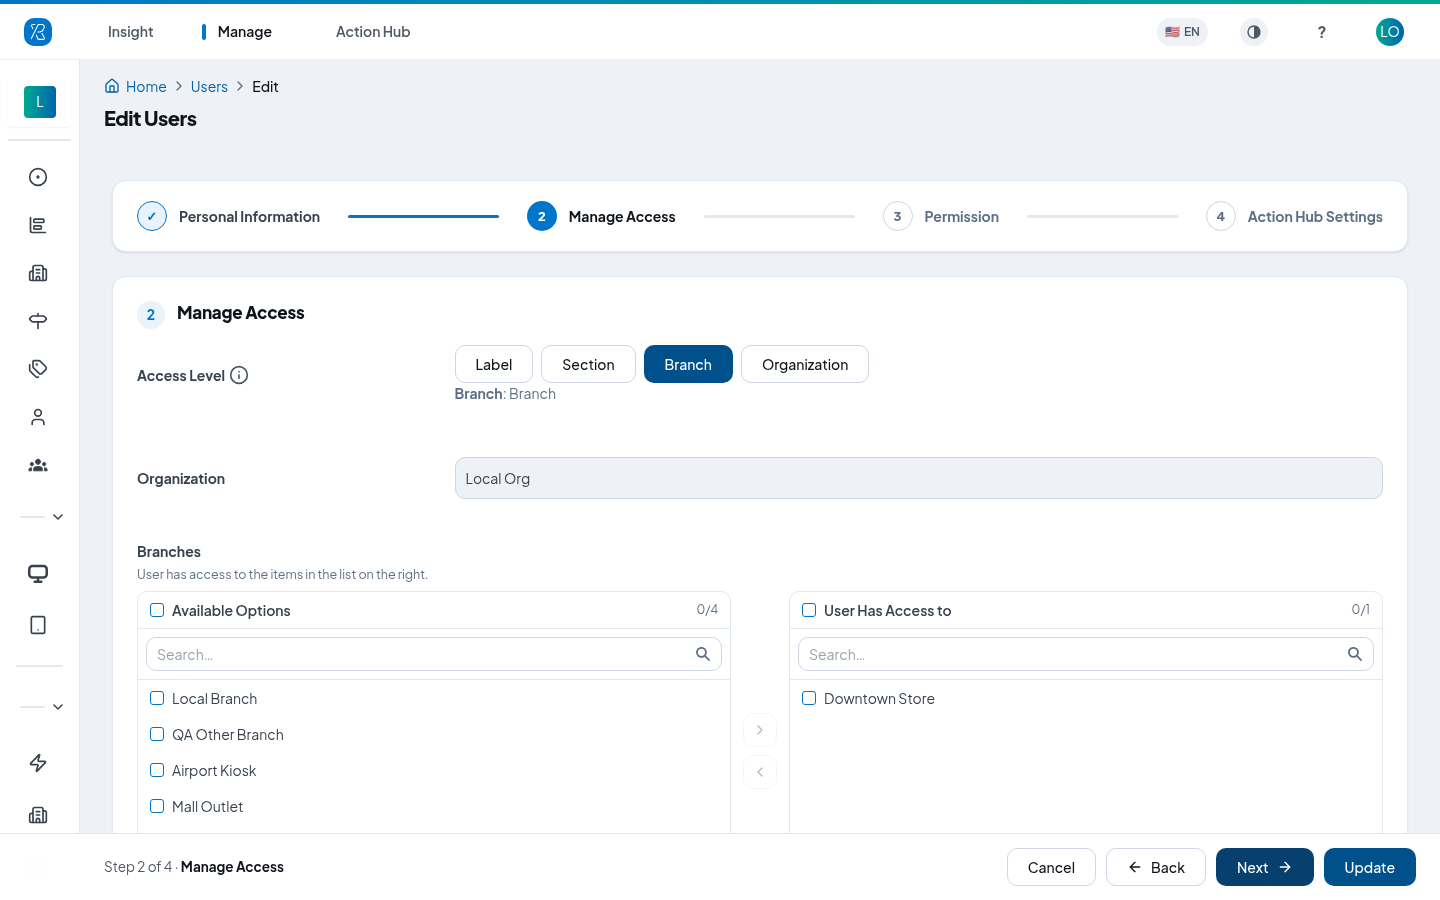The width and height of the screenshot is (1440, 900).
Task: Click the Users breadcrumb link
Action: click(x=209, y=87)
